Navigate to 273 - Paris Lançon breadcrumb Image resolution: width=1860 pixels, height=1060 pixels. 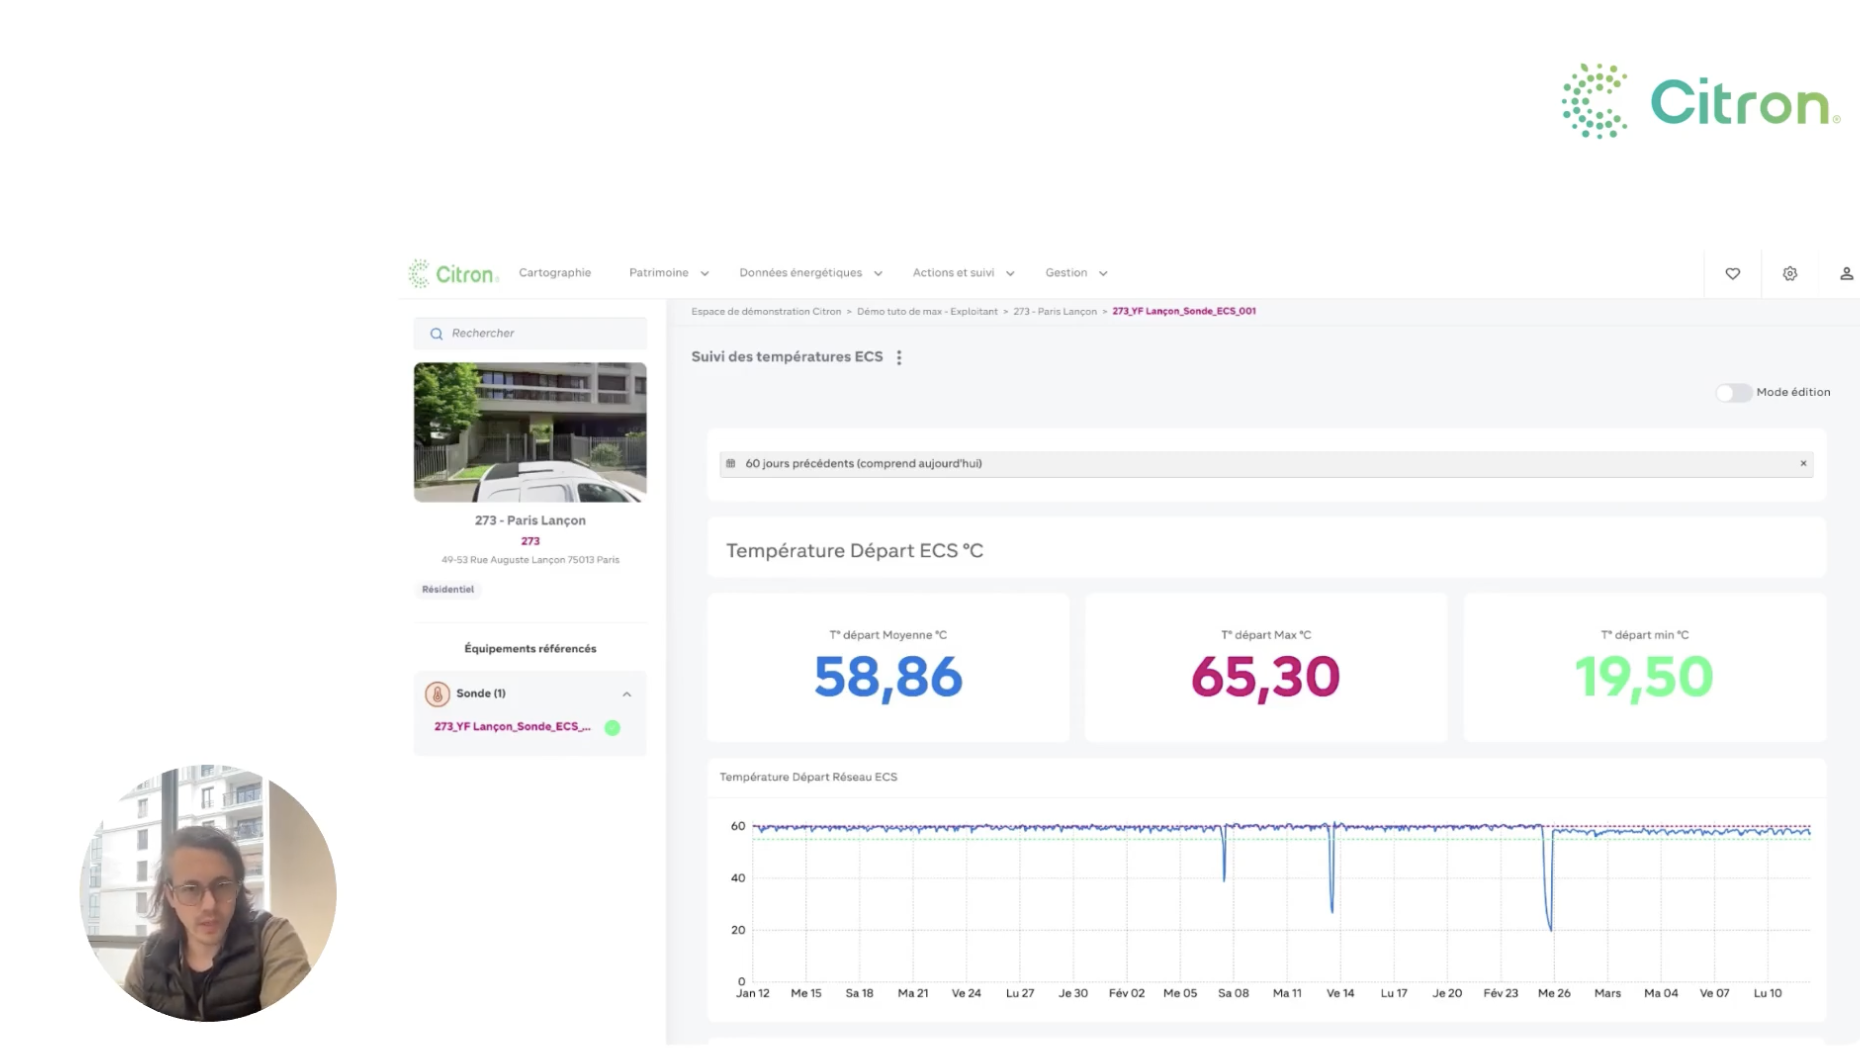1054,311
